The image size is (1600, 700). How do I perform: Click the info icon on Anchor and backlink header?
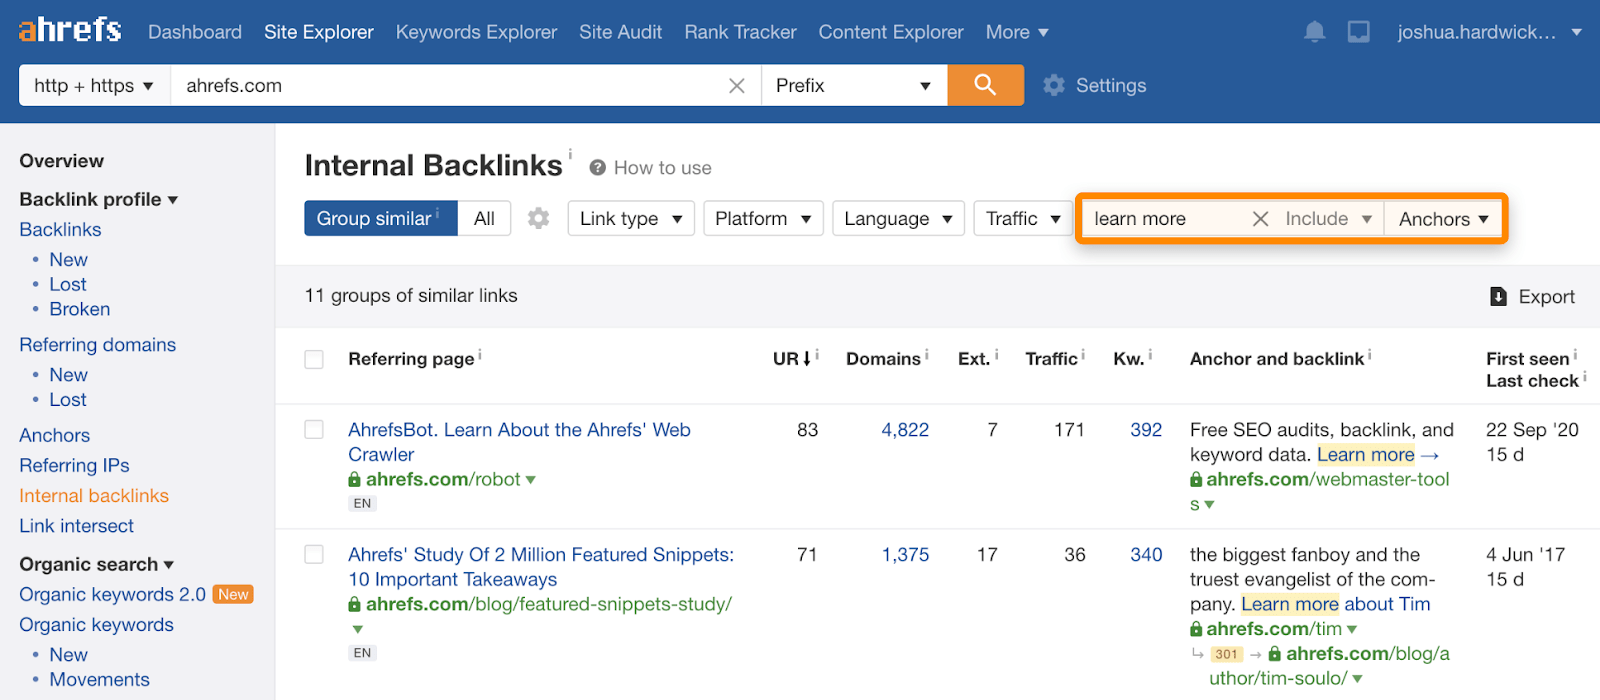(x=1370, y=354)
